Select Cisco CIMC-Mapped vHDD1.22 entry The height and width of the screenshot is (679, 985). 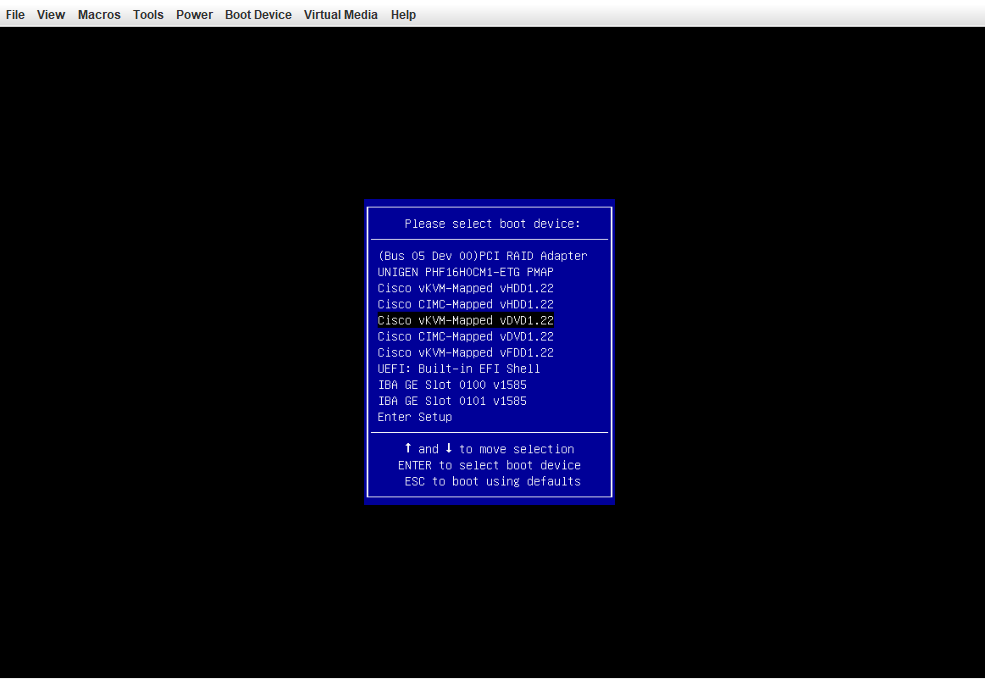click(x=465, y=304)
